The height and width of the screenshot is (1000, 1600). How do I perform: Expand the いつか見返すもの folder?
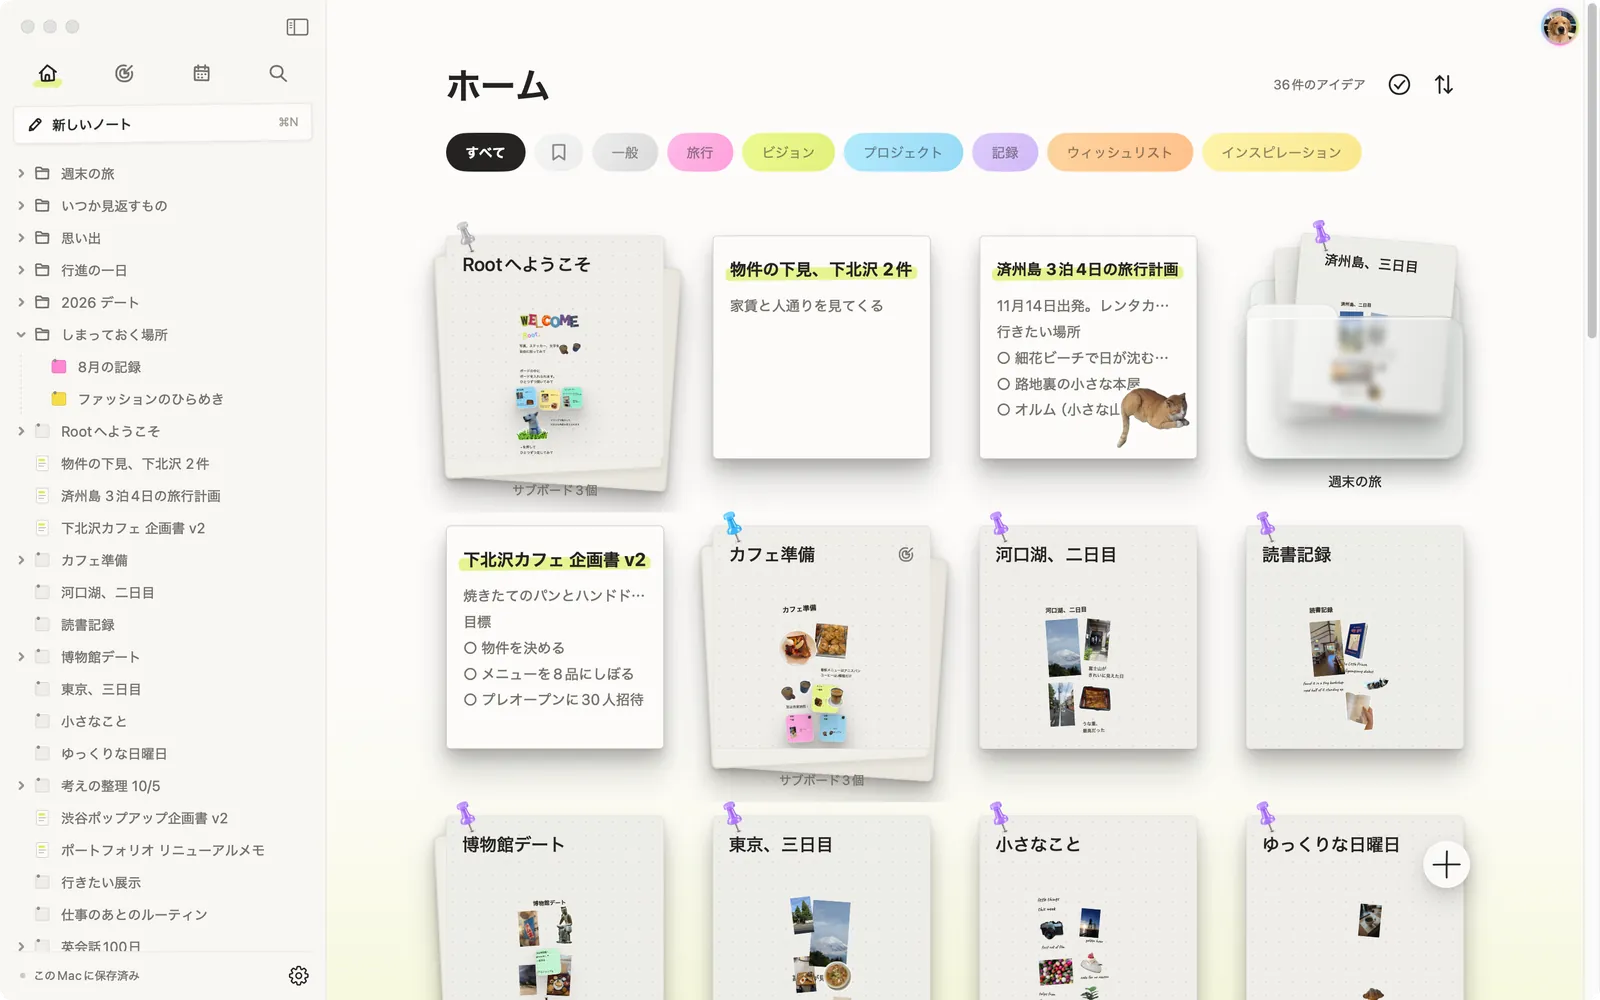click(21, 206)
